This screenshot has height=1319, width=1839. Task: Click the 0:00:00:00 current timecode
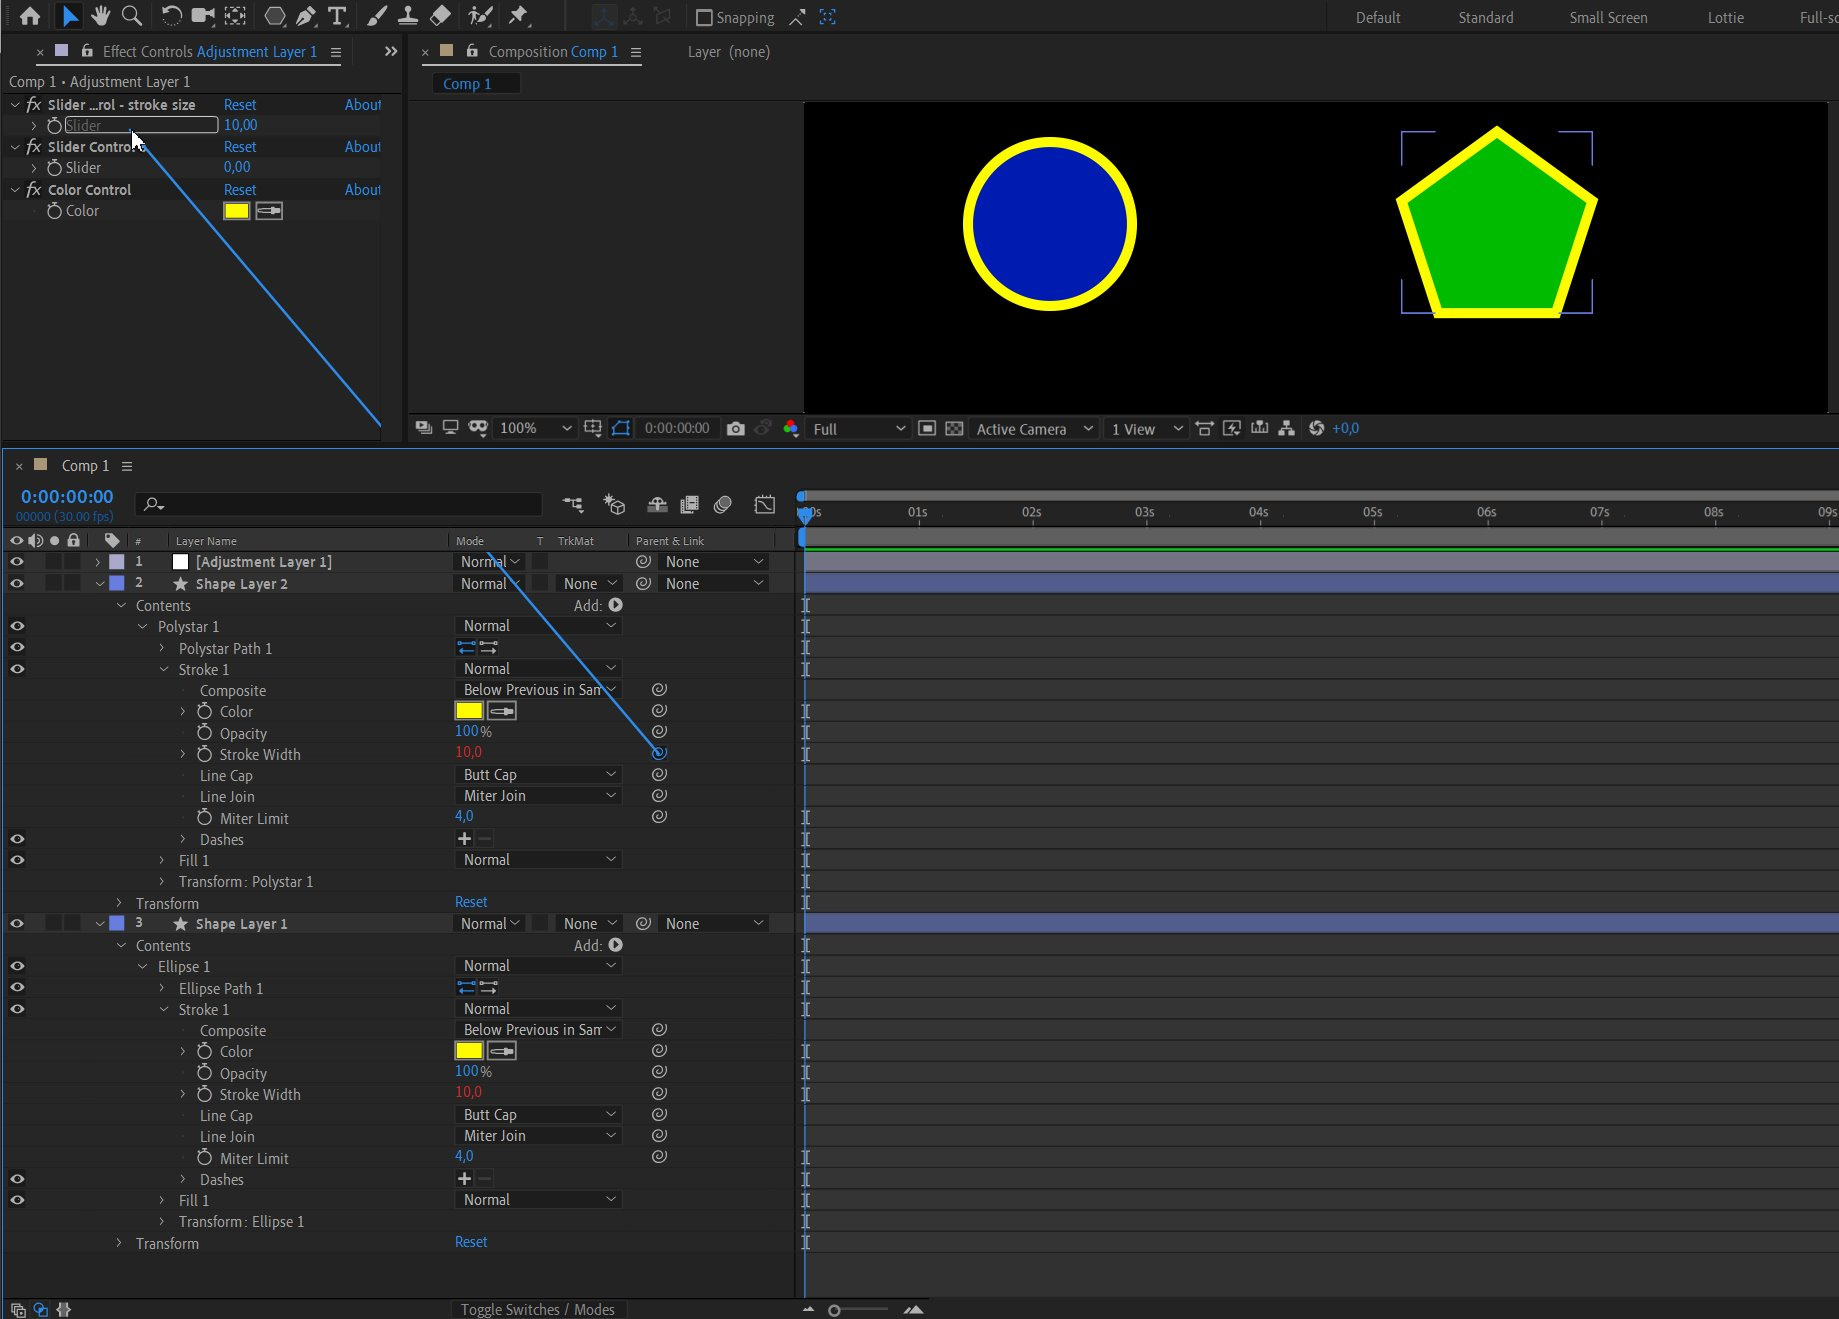pos(67,496)
